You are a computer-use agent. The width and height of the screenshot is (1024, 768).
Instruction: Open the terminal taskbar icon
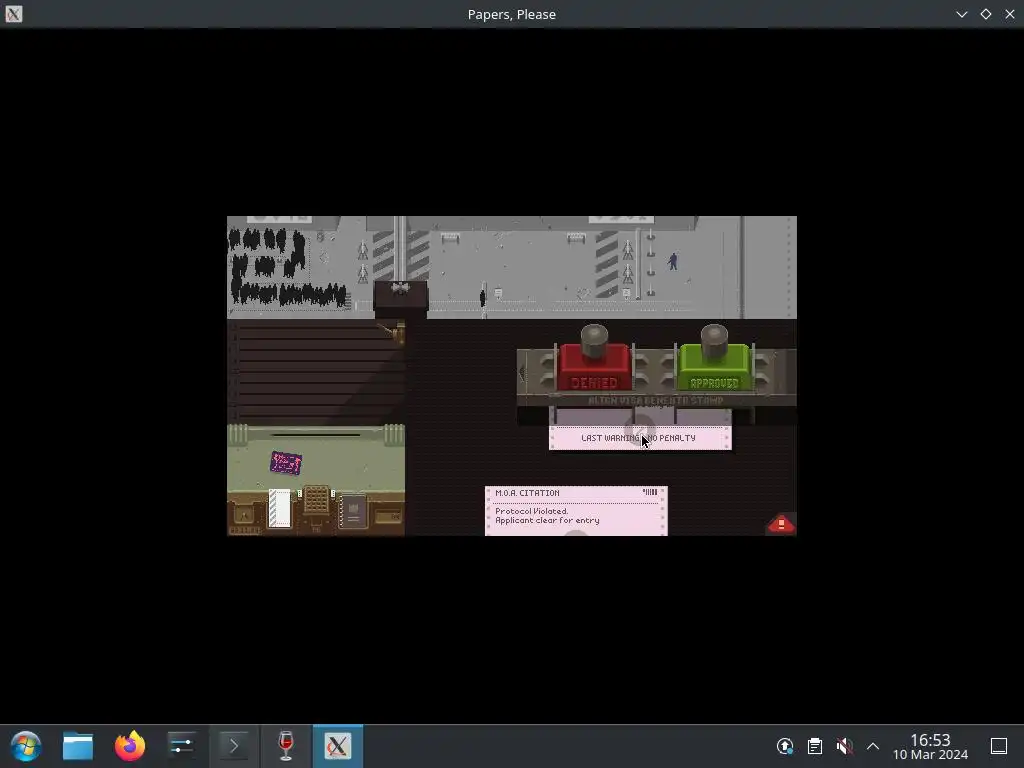[234, 746]
